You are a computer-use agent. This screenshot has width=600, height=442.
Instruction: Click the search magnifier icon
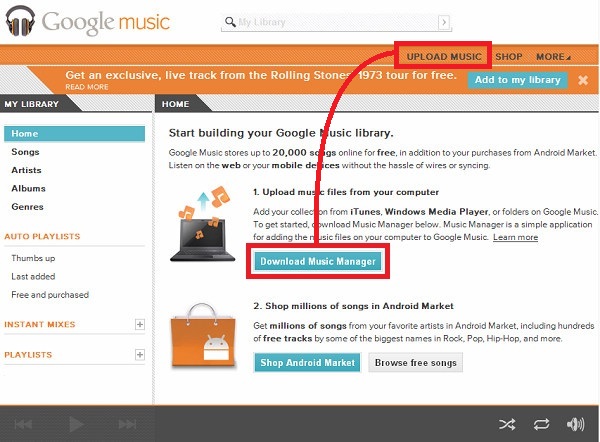[230, 22]
